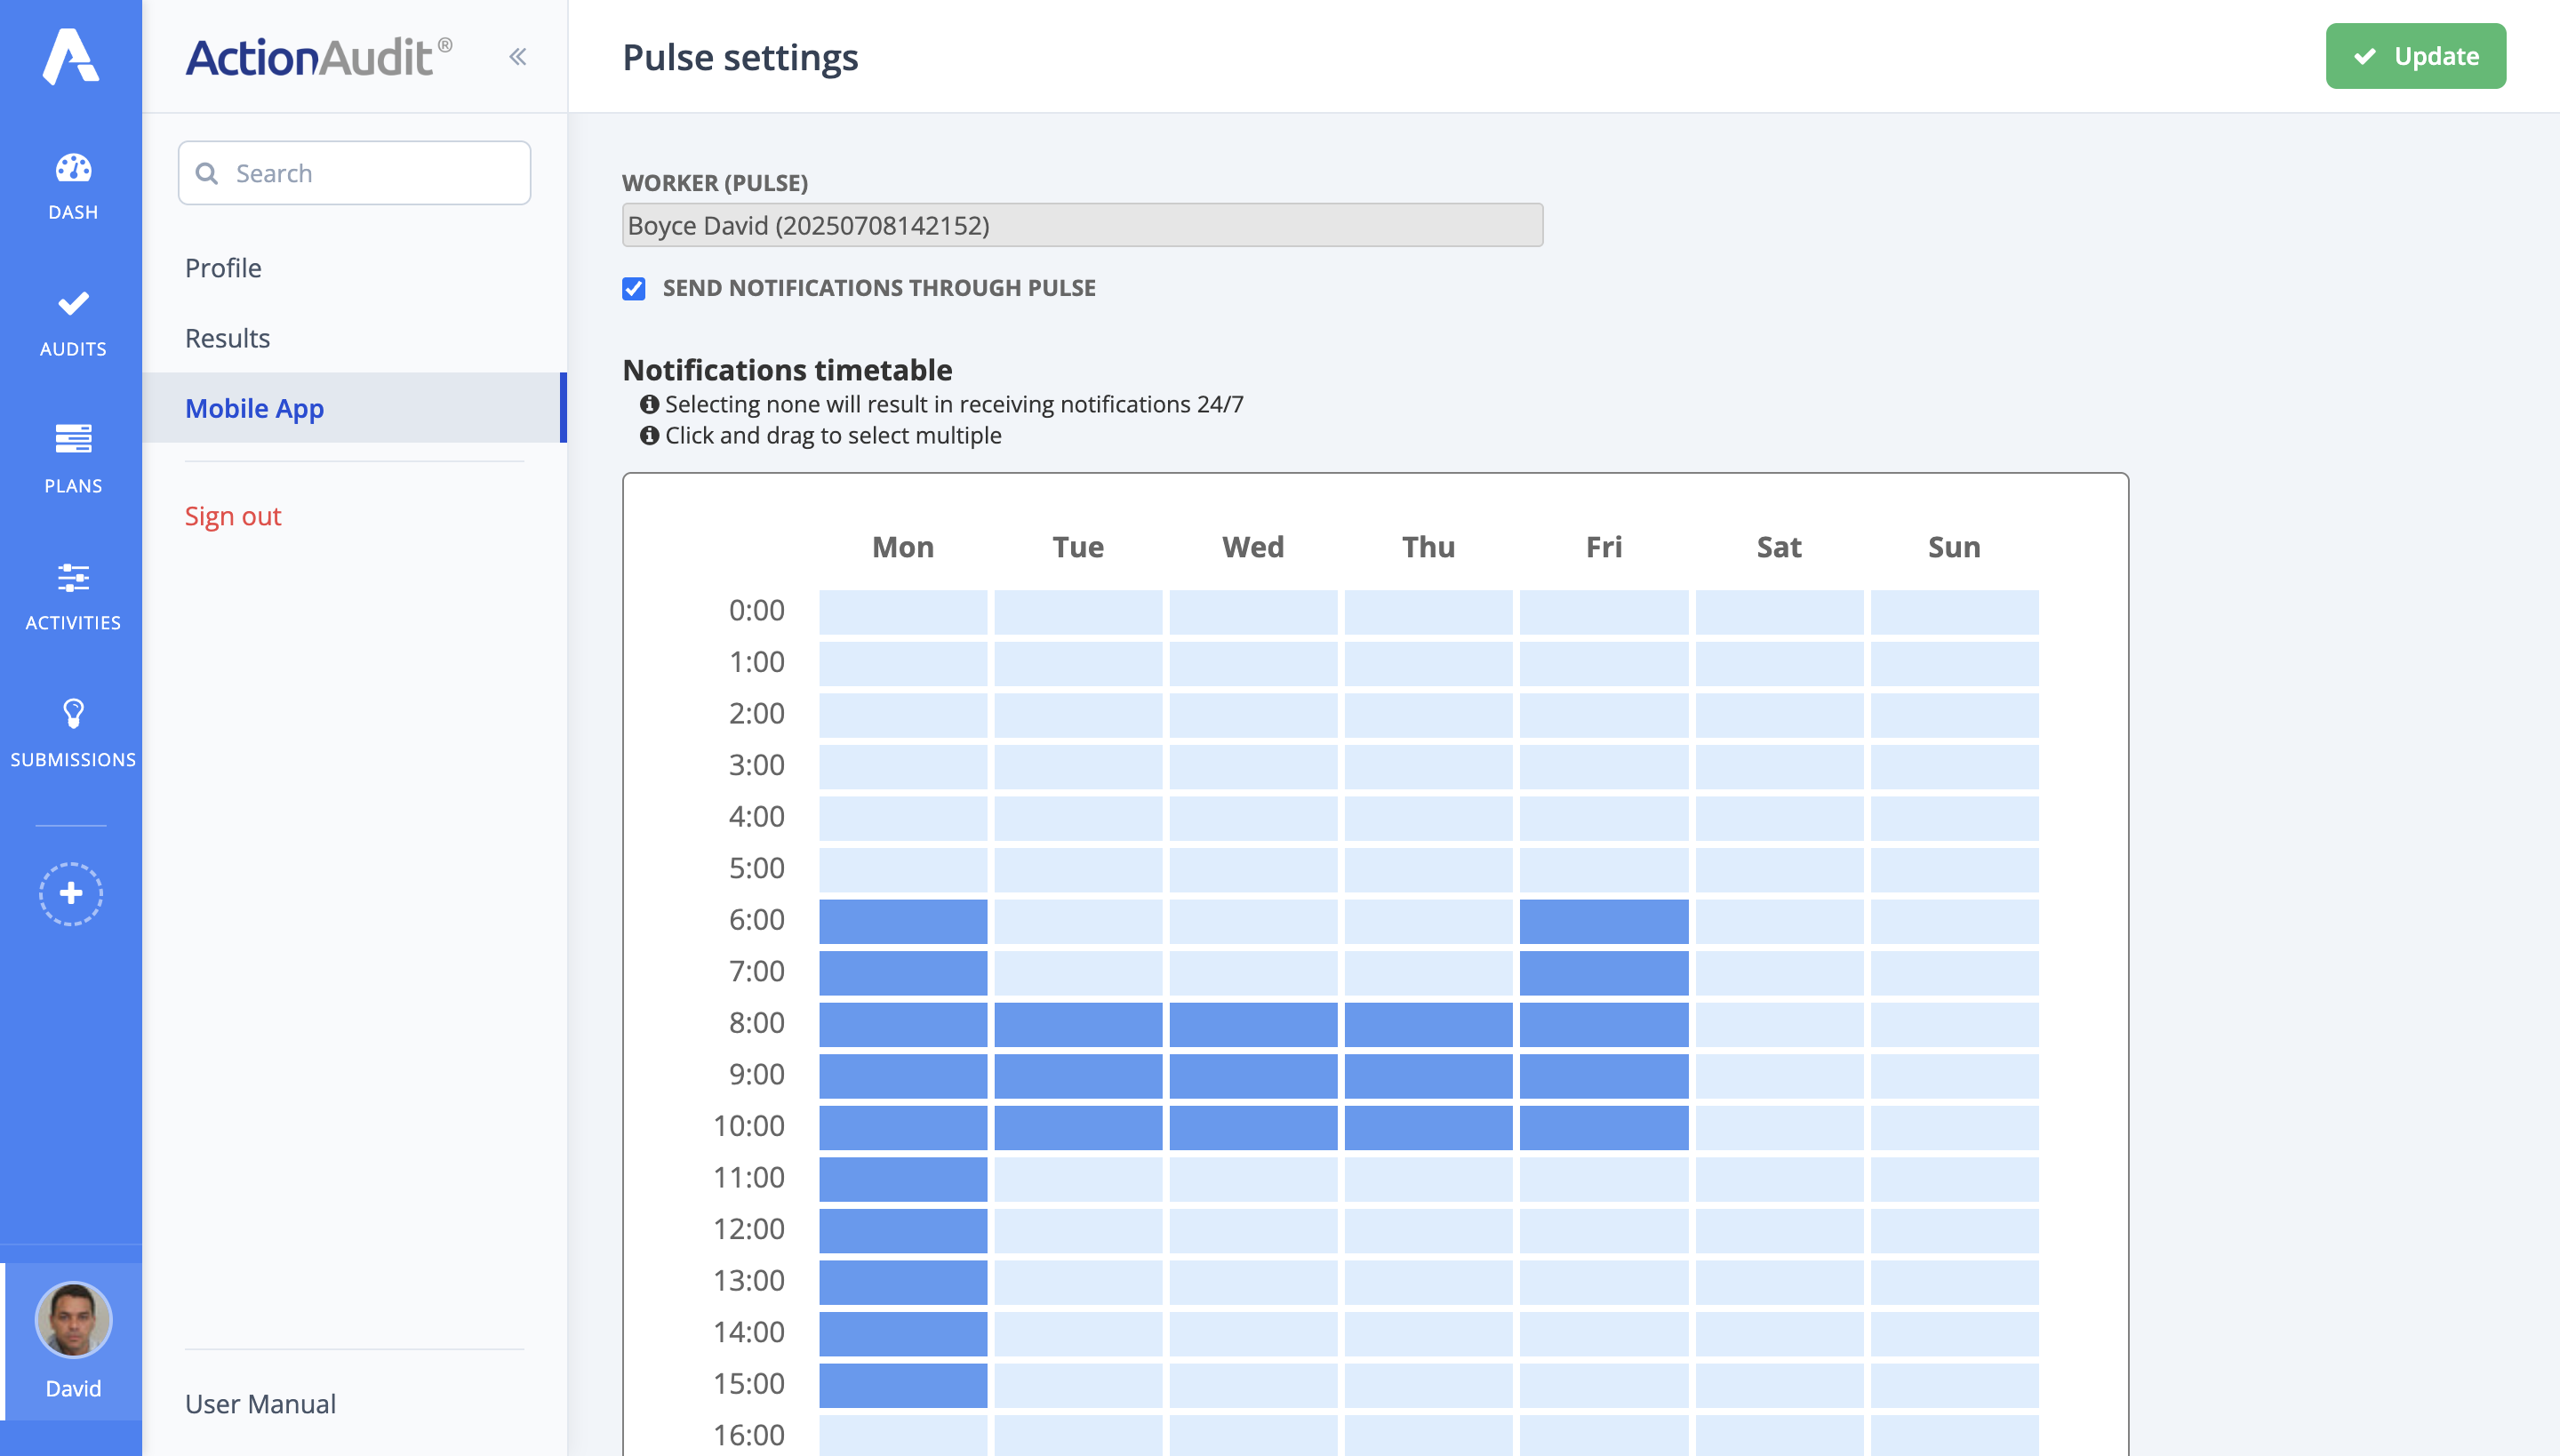Screen dimensions: 2560x1456
Task: Open the Results menu item
Action: point(227,338)
